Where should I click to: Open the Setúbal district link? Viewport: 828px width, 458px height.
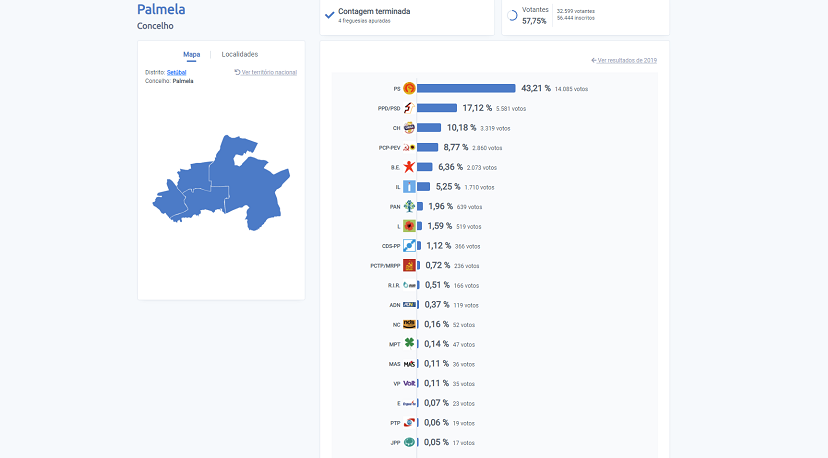(x=177, y=72)
